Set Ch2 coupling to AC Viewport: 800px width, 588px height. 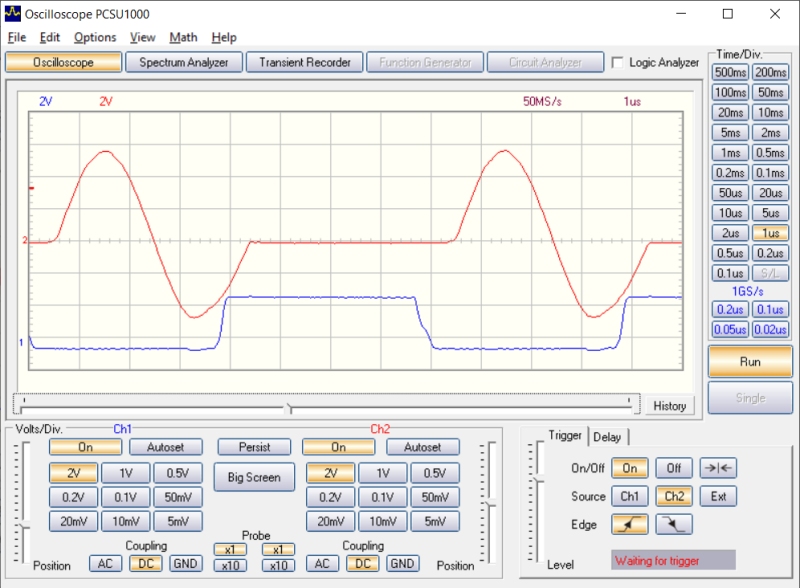(322, 564)
